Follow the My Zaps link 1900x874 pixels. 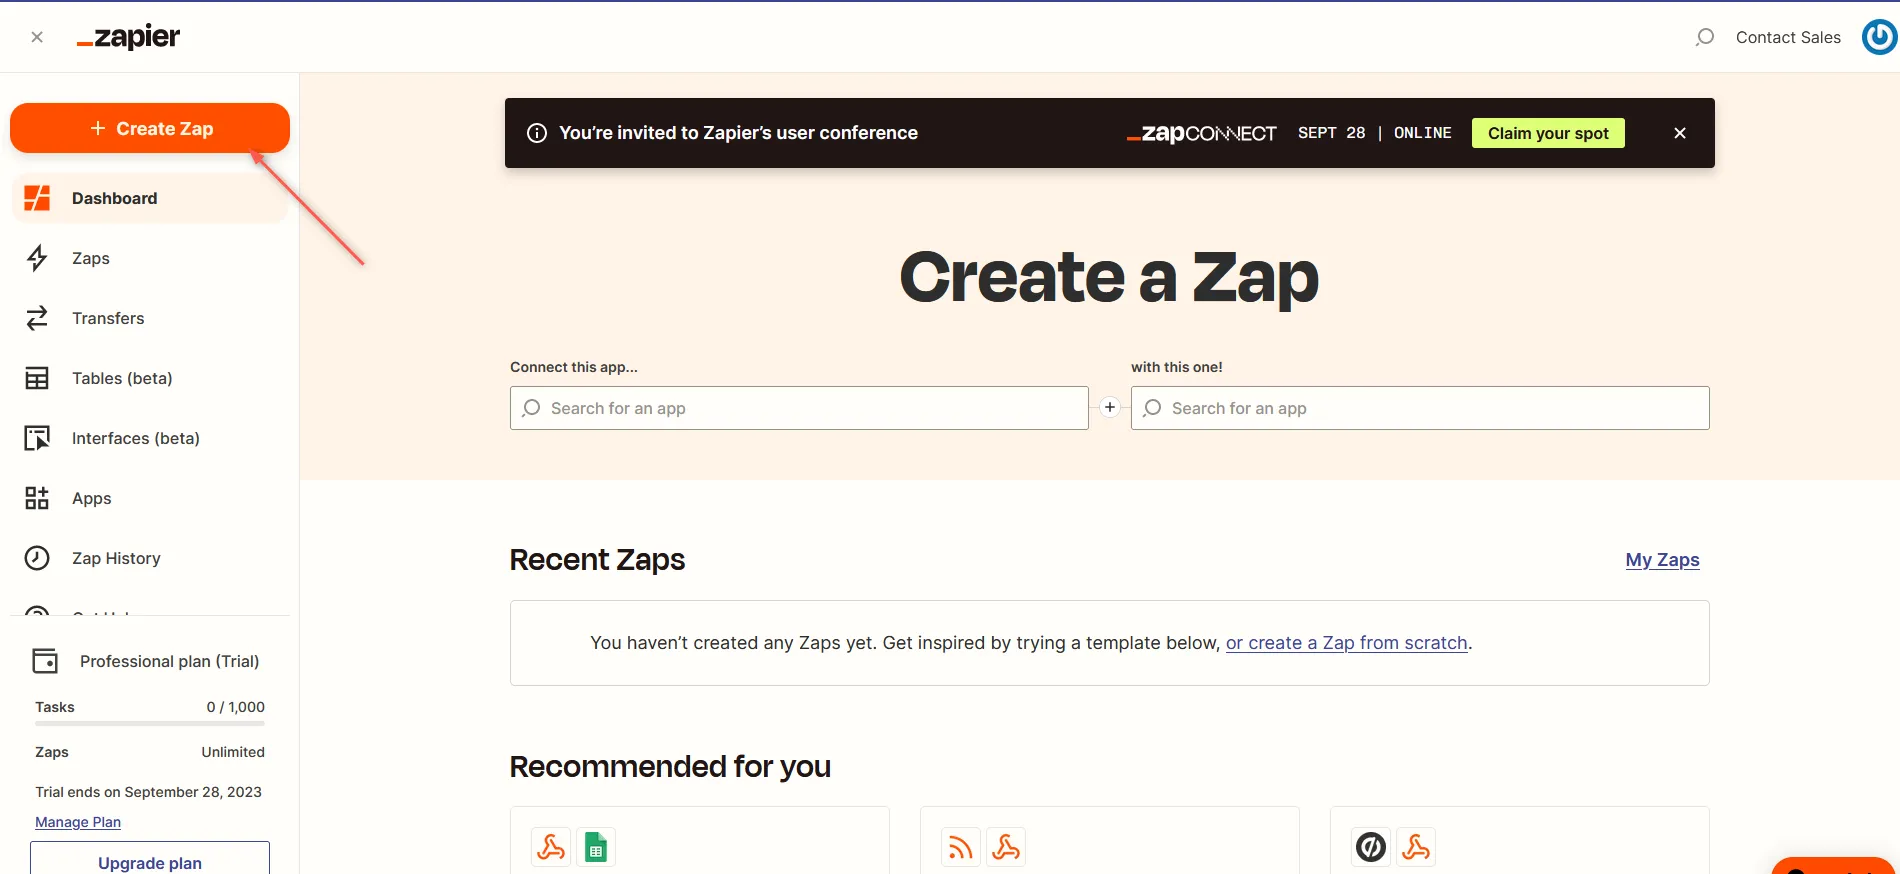(1662, 560)
